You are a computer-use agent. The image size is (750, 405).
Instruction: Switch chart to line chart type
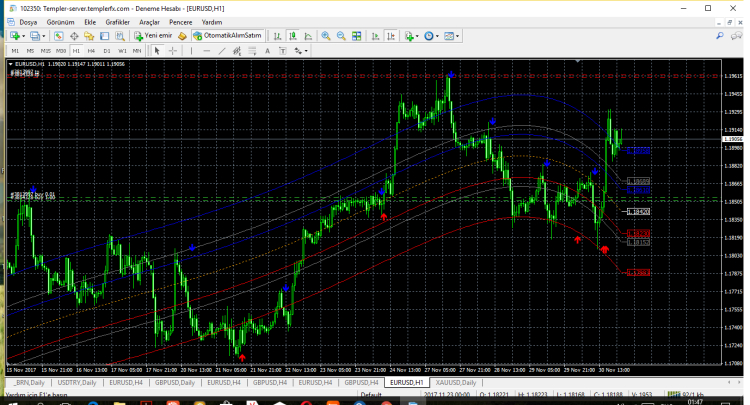click(x=308, y=36)
